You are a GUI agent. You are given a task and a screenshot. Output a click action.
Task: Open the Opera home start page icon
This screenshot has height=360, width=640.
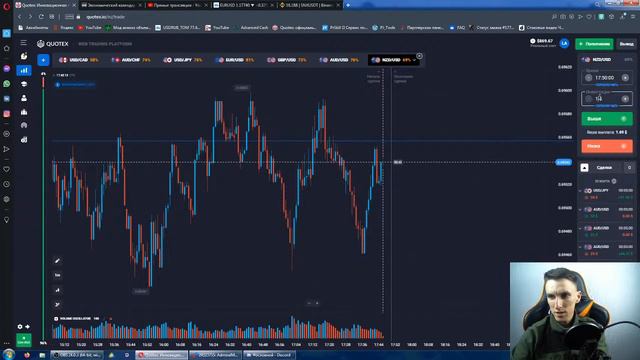[7, 49]
